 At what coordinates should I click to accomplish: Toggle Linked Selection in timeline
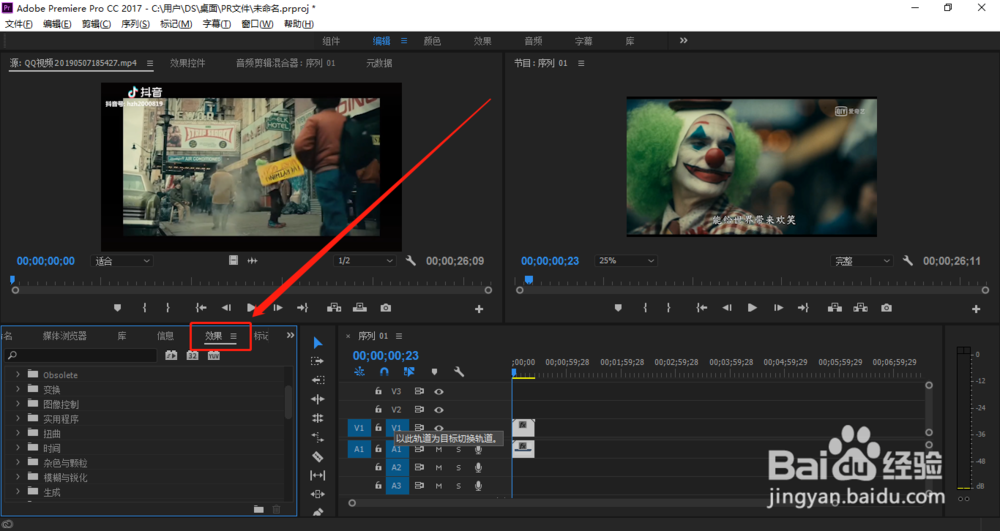[409, 372]
